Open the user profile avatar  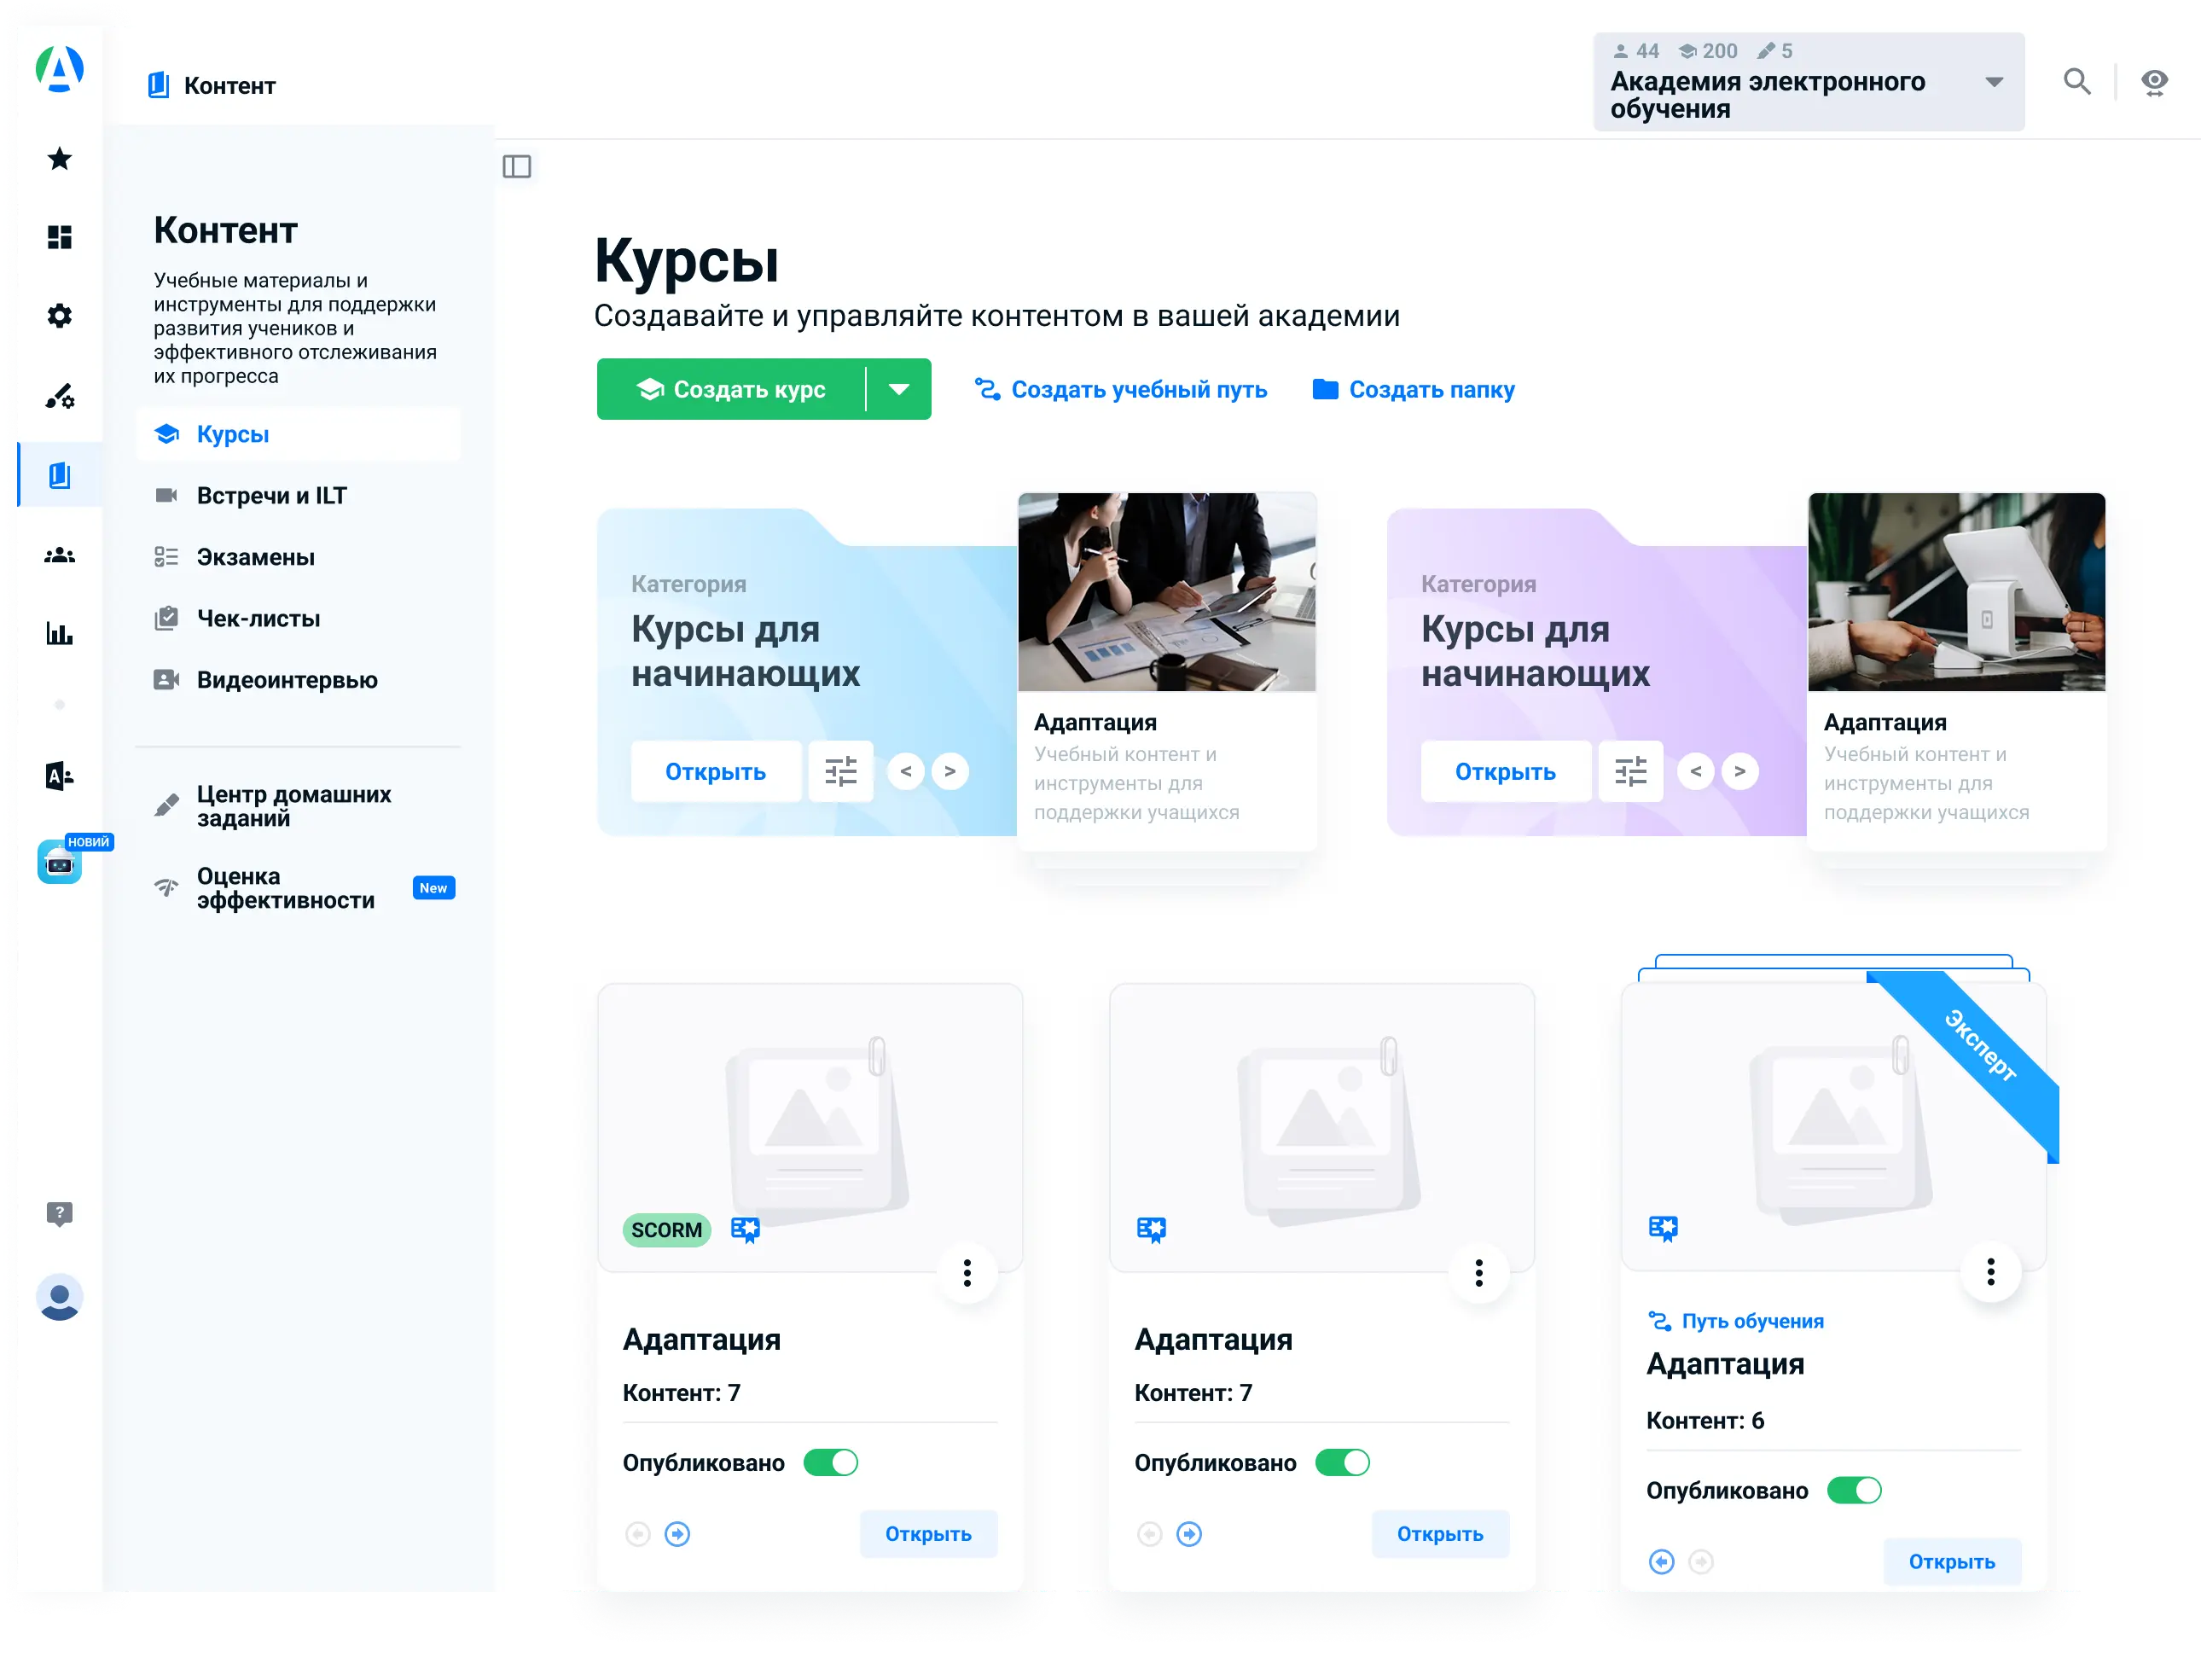pos(60,1298)
